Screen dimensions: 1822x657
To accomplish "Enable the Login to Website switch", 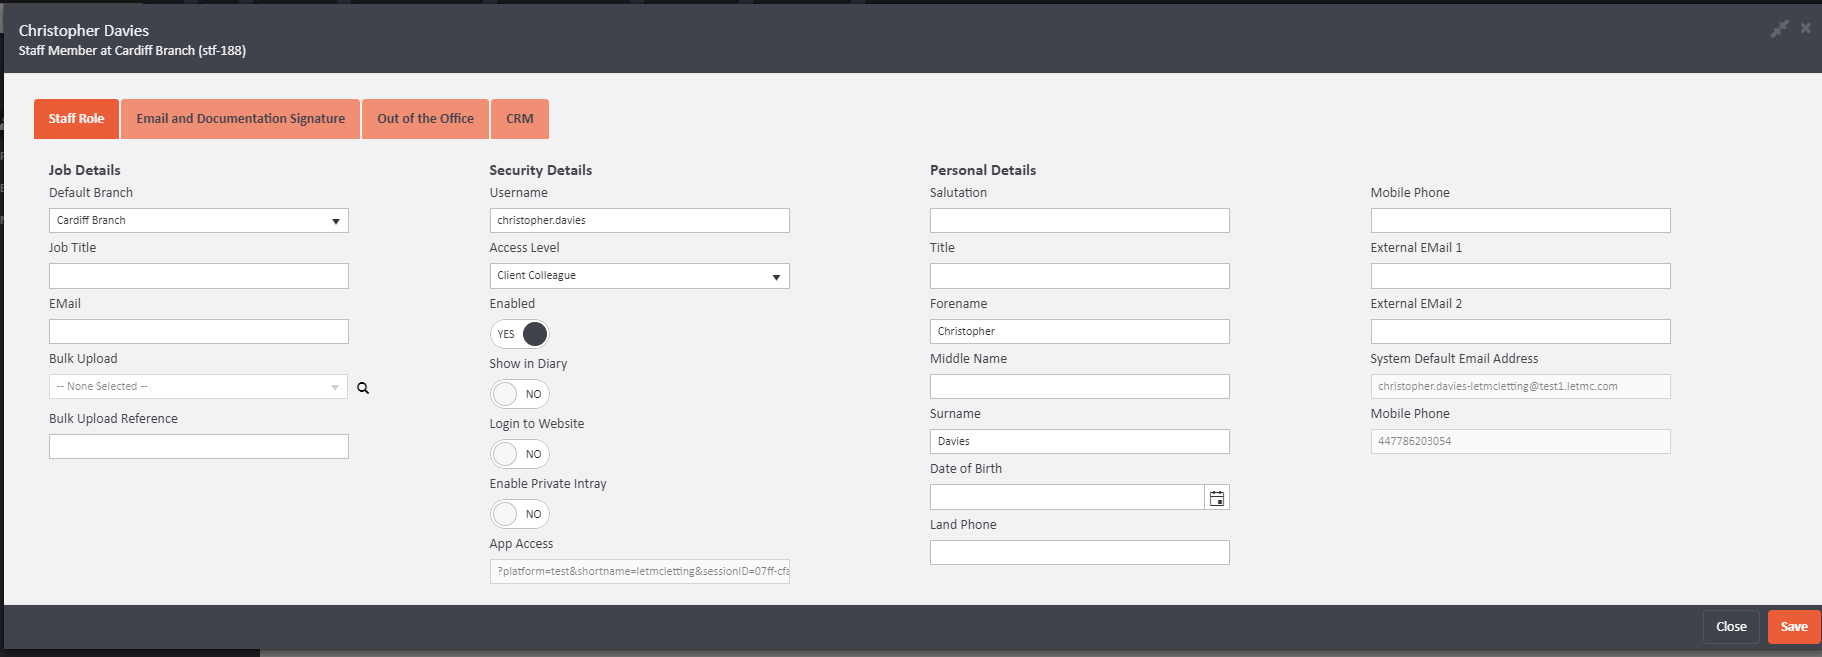I will coord(520,454).
